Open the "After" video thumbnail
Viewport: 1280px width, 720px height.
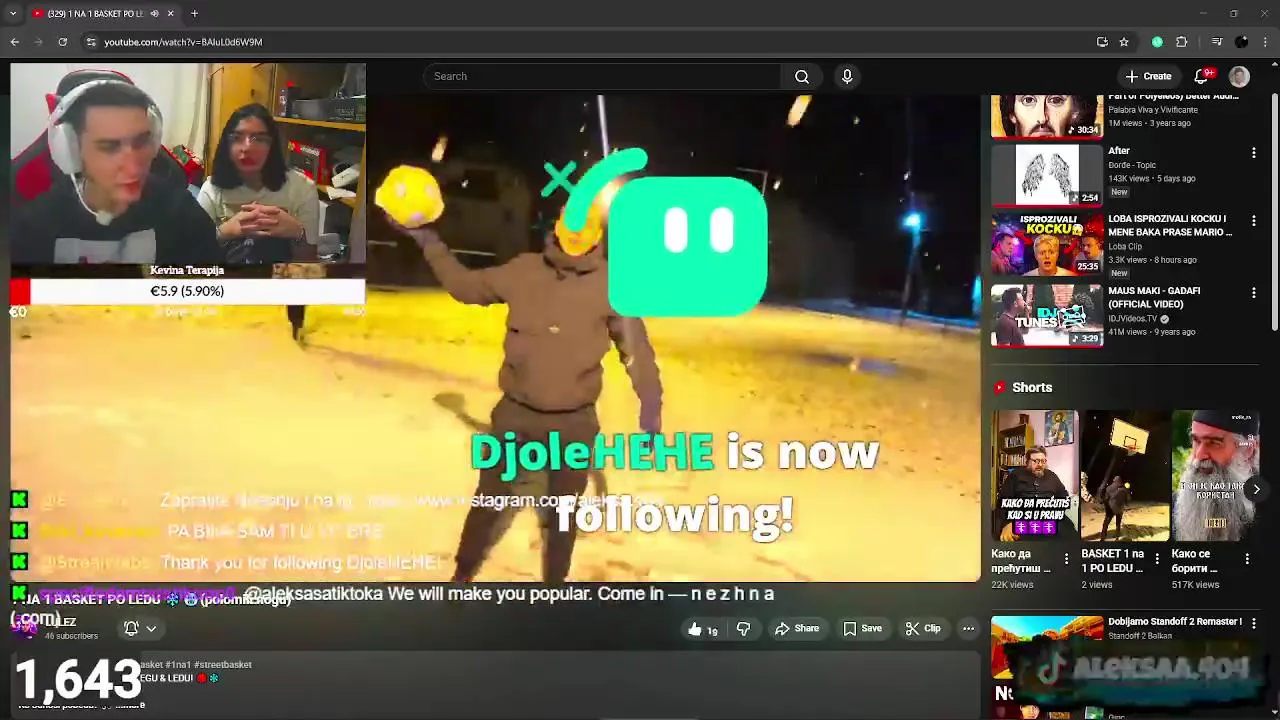[1046, 175]
